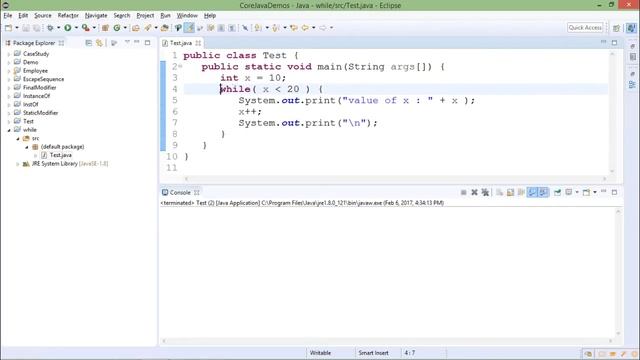Navigate Forward with the right arrow icon
640x360 pixels.
[x=322, y=28]
